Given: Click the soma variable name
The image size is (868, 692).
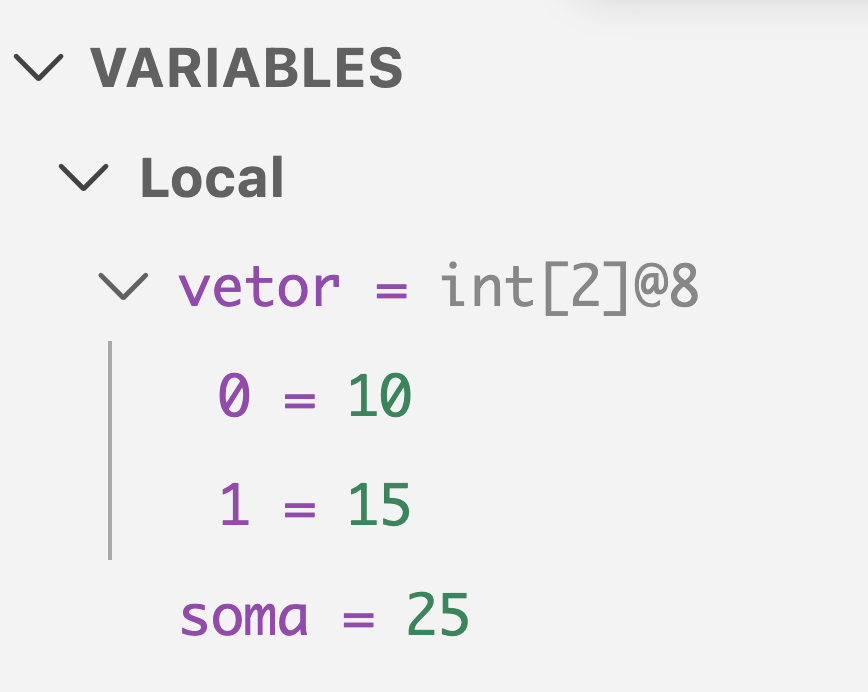Looking at the screenshot, I should [244, 618].
